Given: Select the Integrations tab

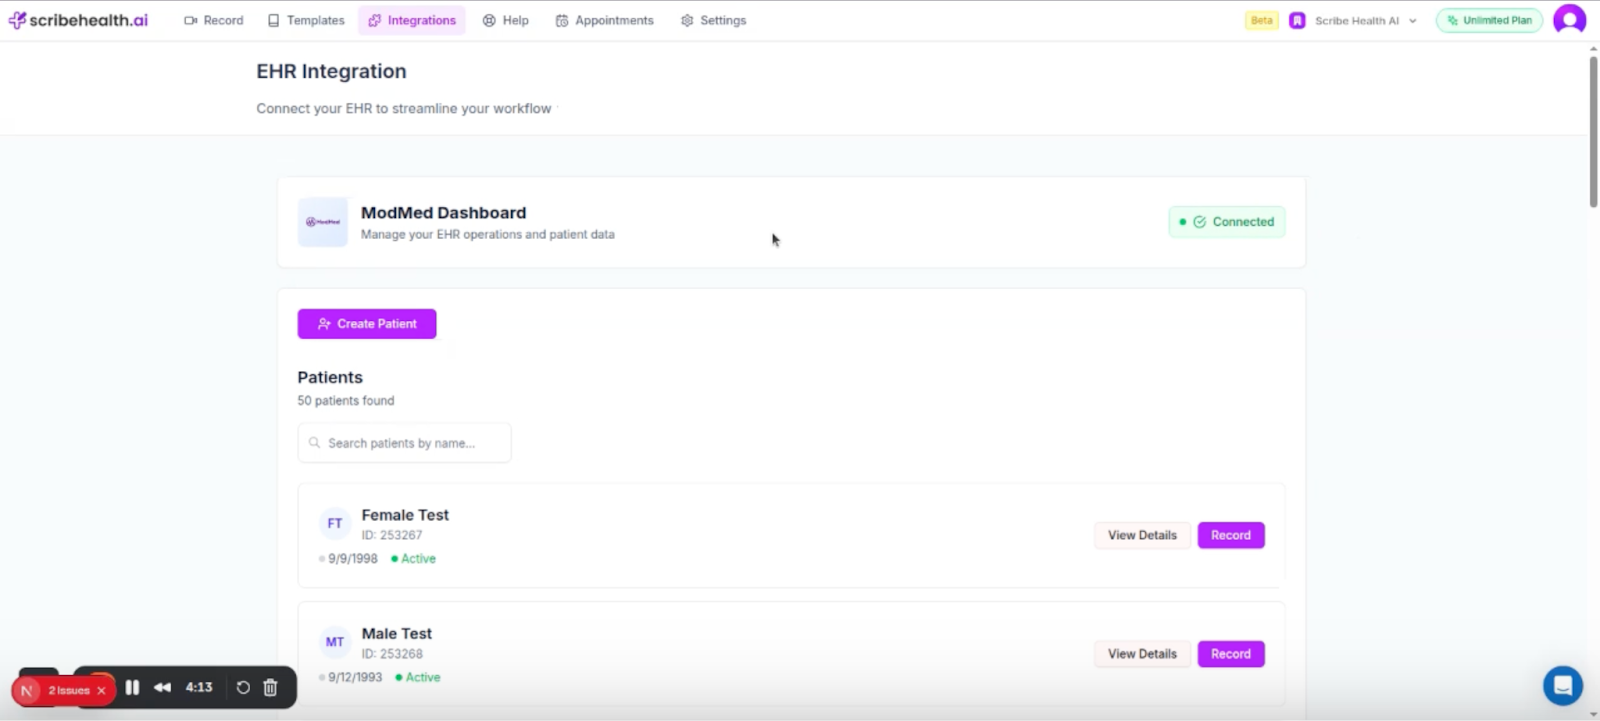Looking at the screenshot, I should click(412, 20).
